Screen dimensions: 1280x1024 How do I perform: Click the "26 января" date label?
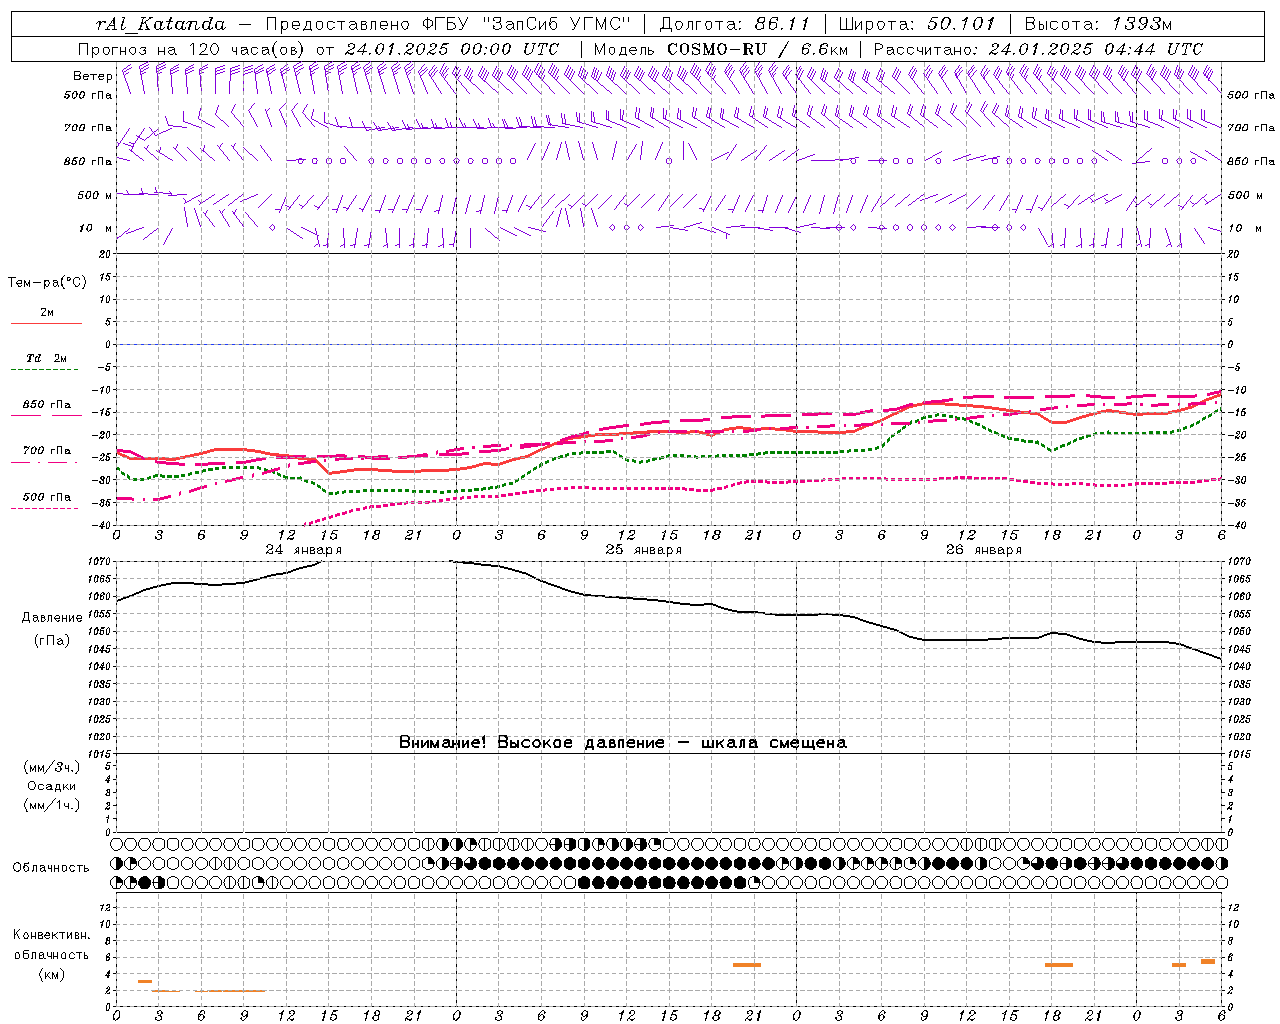[983, 550]
